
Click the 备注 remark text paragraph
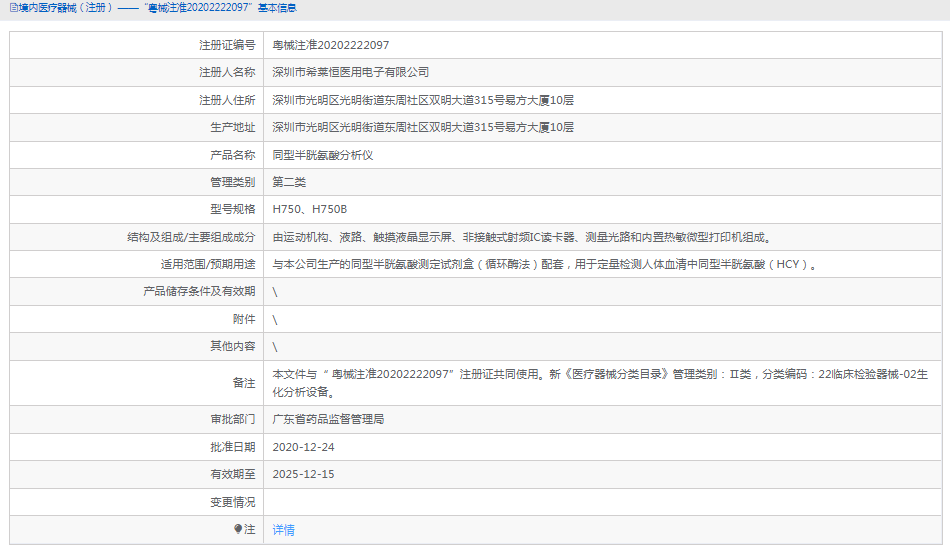click(x=600, y=383)
